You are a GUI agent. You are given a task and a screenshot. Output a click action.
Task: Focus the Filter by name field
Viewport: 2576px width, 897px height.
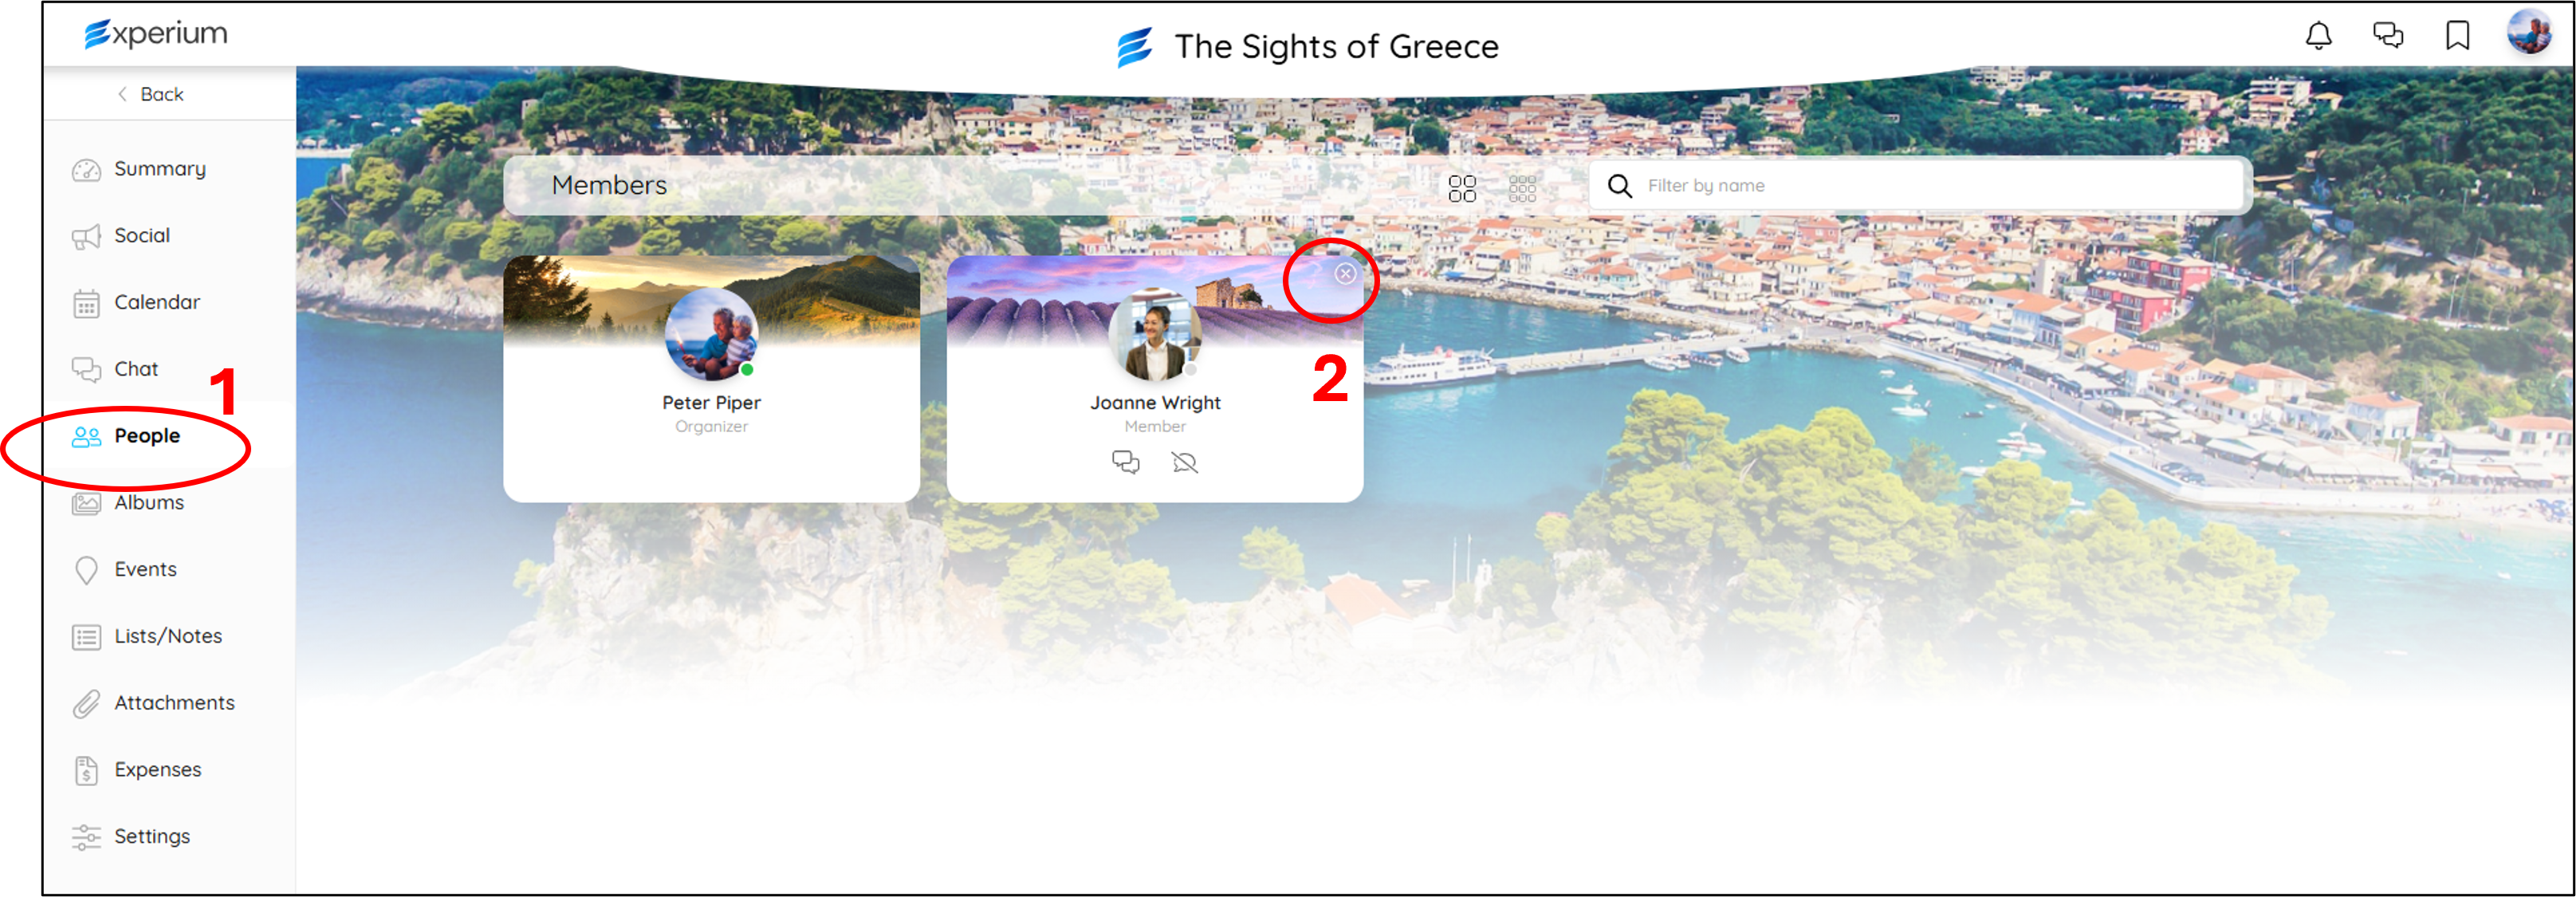point(1919,186)
